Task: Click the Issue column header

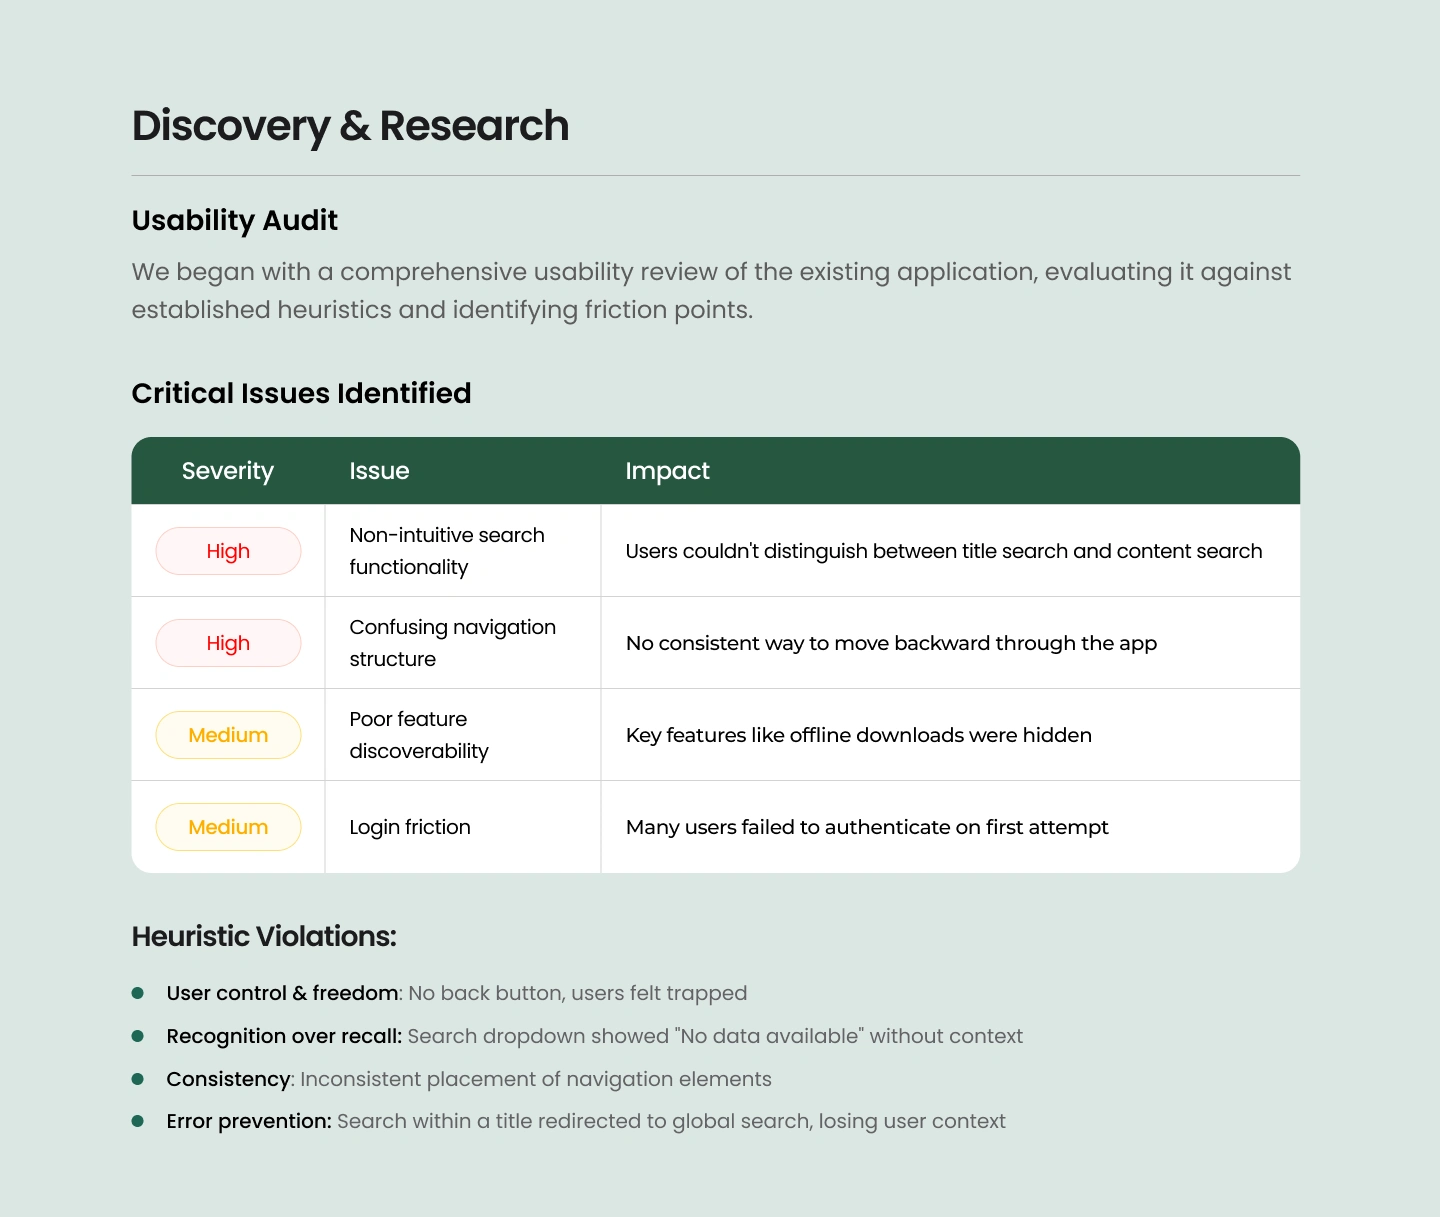Action: [379, 471]
